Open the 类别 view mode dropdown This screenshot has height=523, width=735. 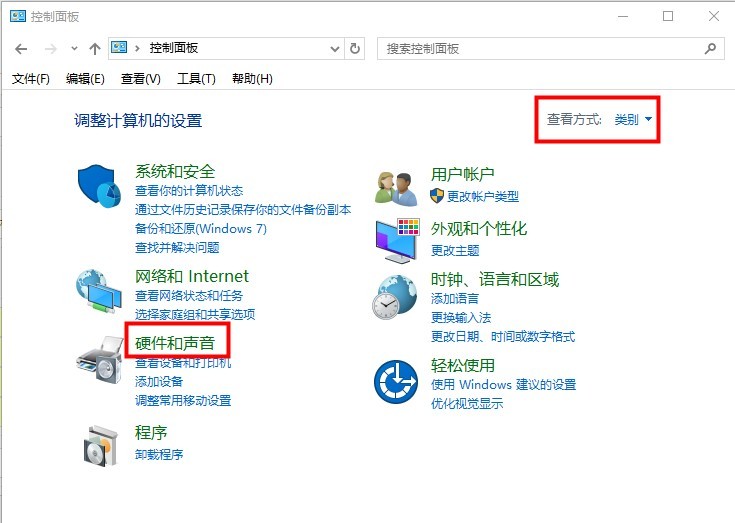point(633,120)
